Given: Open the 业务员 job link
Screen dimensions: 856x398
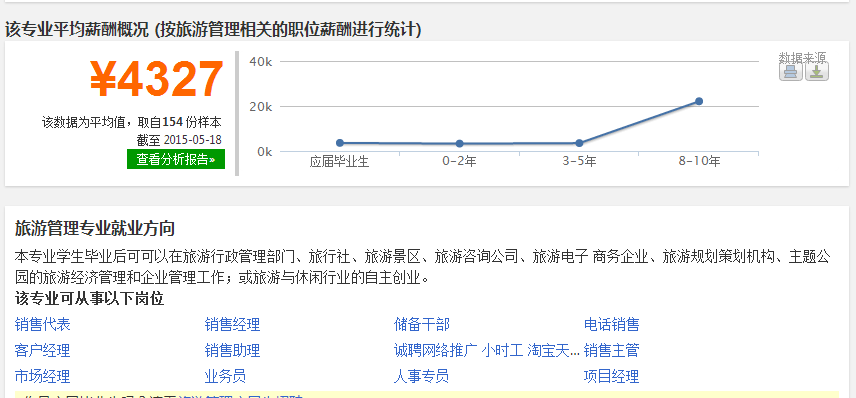Looking at the screenshot, I should tap(225, 376).
